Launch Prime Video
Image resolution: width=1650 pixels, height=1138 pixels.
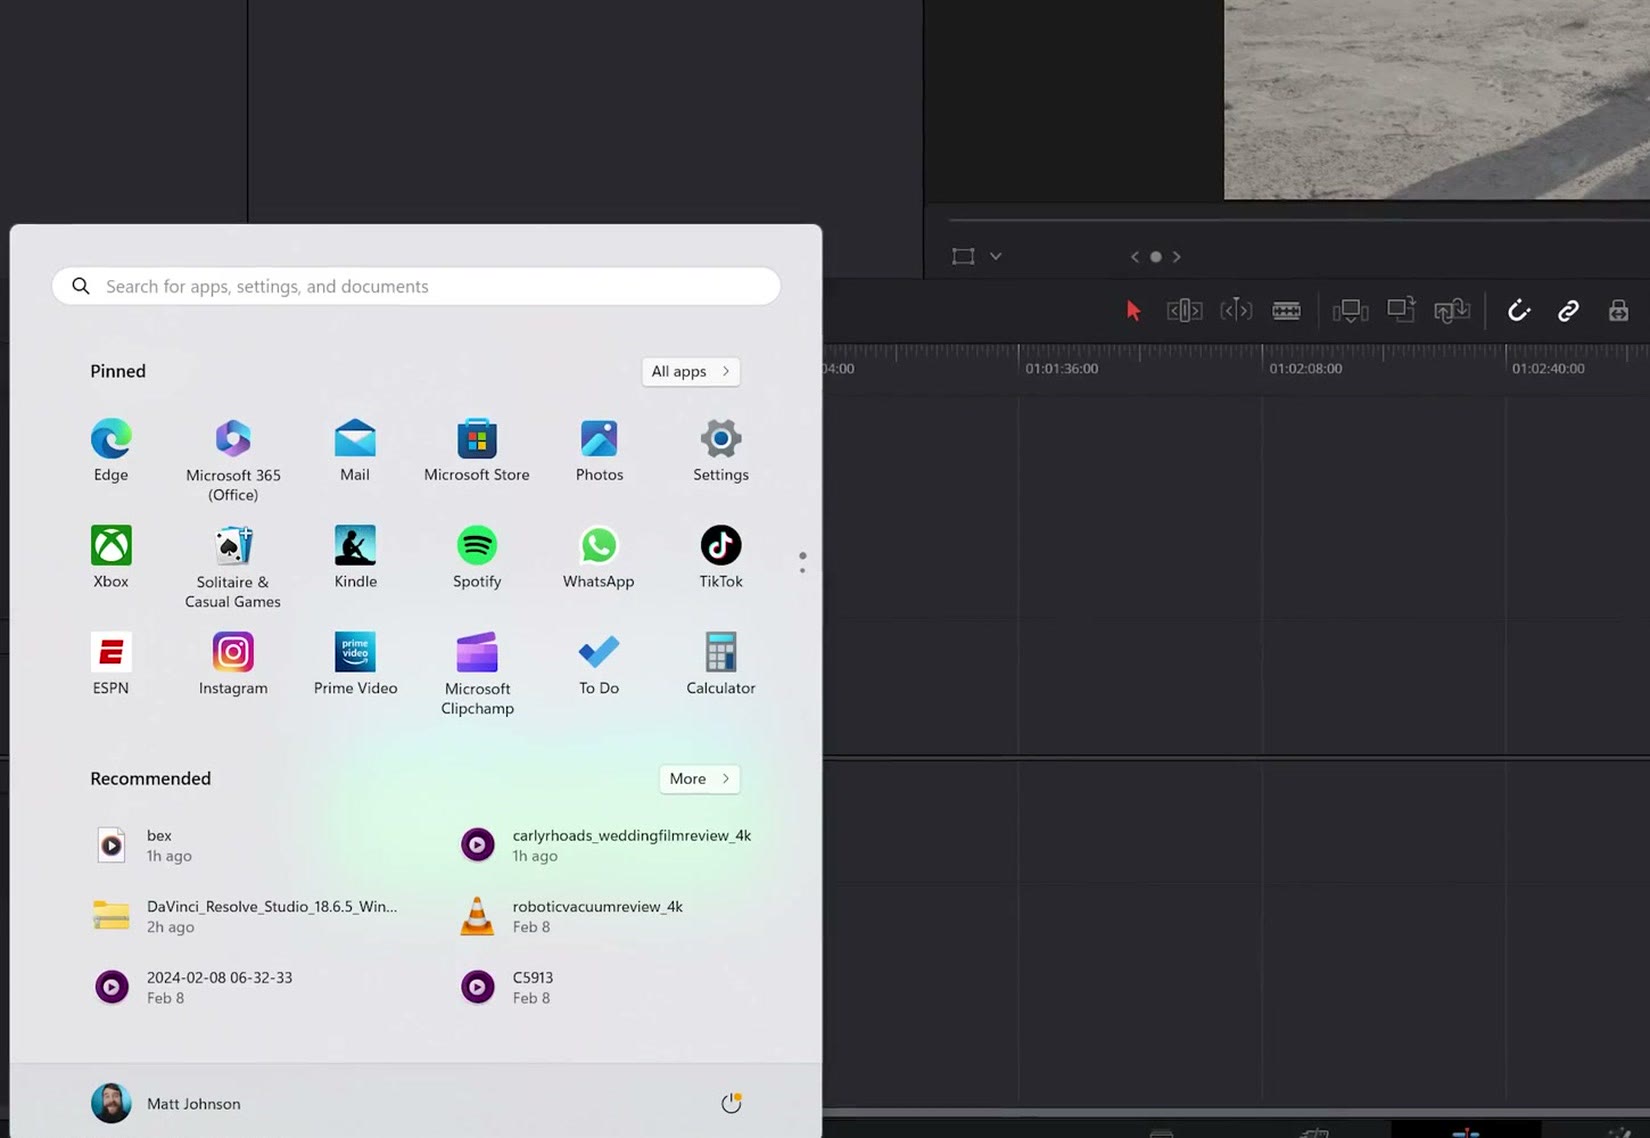coord(355,665)
